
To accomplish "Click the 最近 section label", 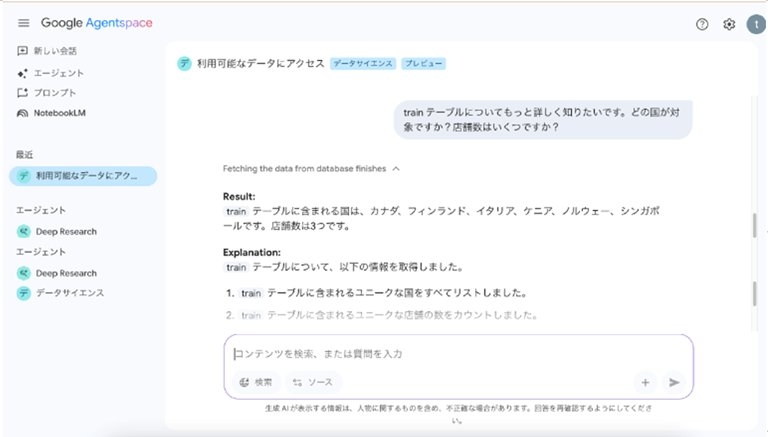I will coord(24,155).
